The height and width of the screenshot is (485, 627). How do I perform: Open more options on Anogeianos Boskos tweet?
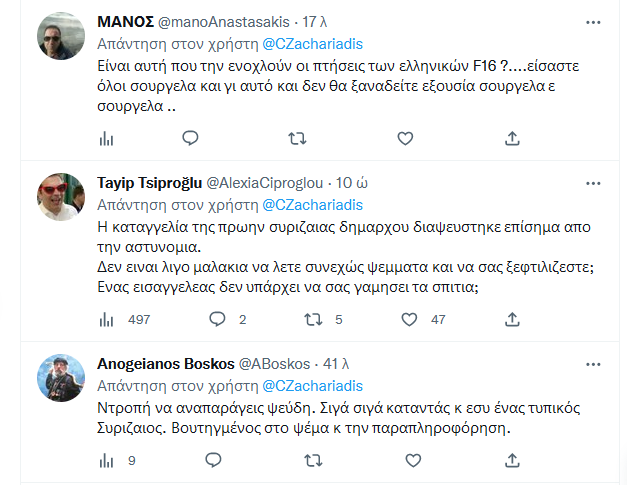[x=594, y=363]
